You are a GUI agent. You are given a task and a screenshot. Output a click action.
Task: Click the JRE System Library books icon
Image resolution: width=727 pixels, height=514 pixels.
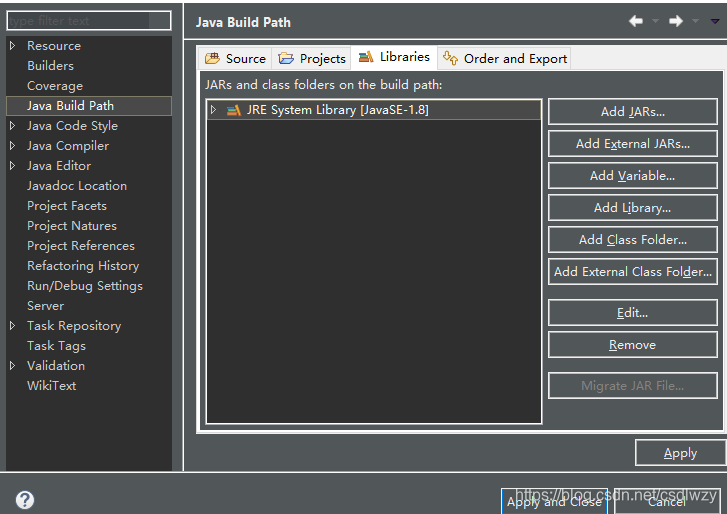click(234, 110)
